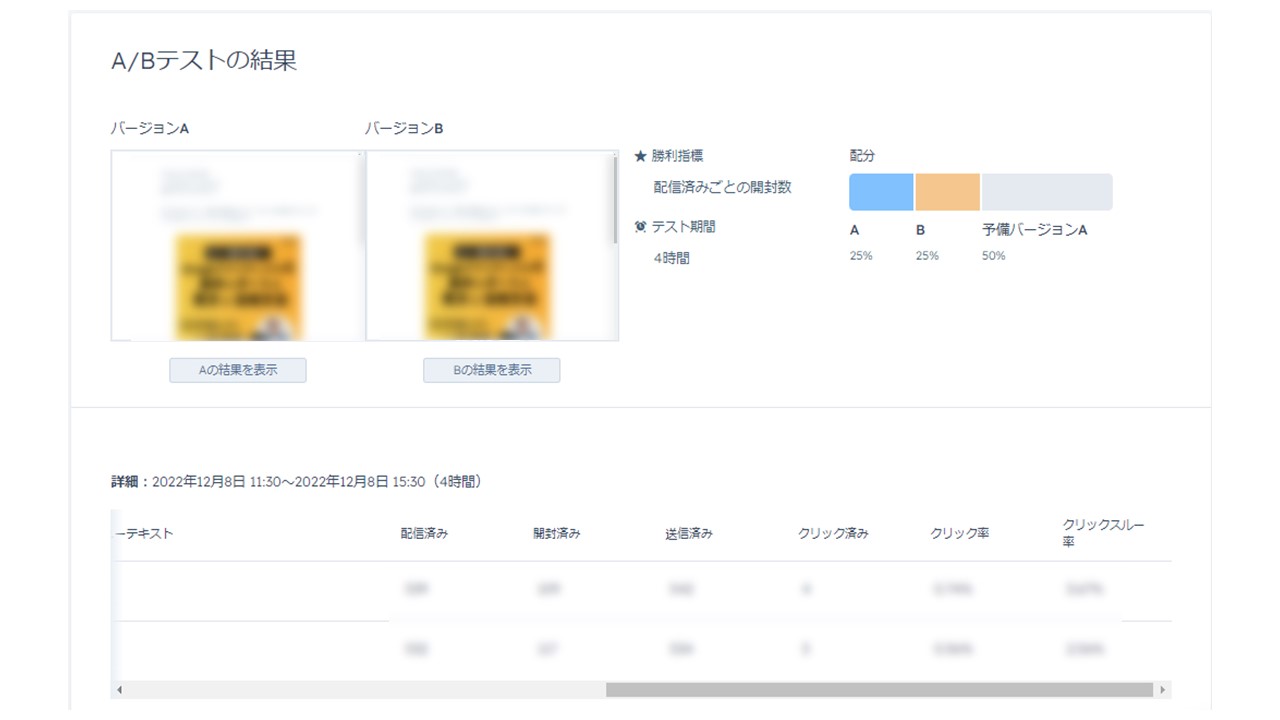Image resolution: width=1280 pixels, height=720 pixels.
Task: Click the '勝利指標' label
Action: 677,156
